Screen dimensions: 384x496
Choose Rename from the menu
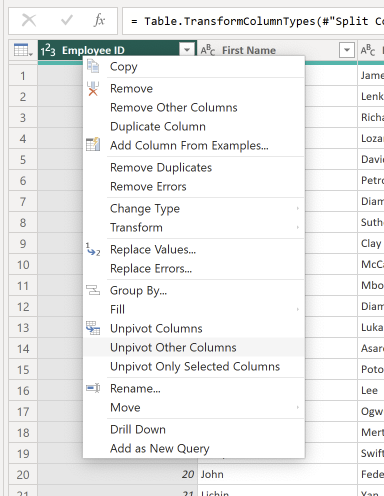click(194, 389)
